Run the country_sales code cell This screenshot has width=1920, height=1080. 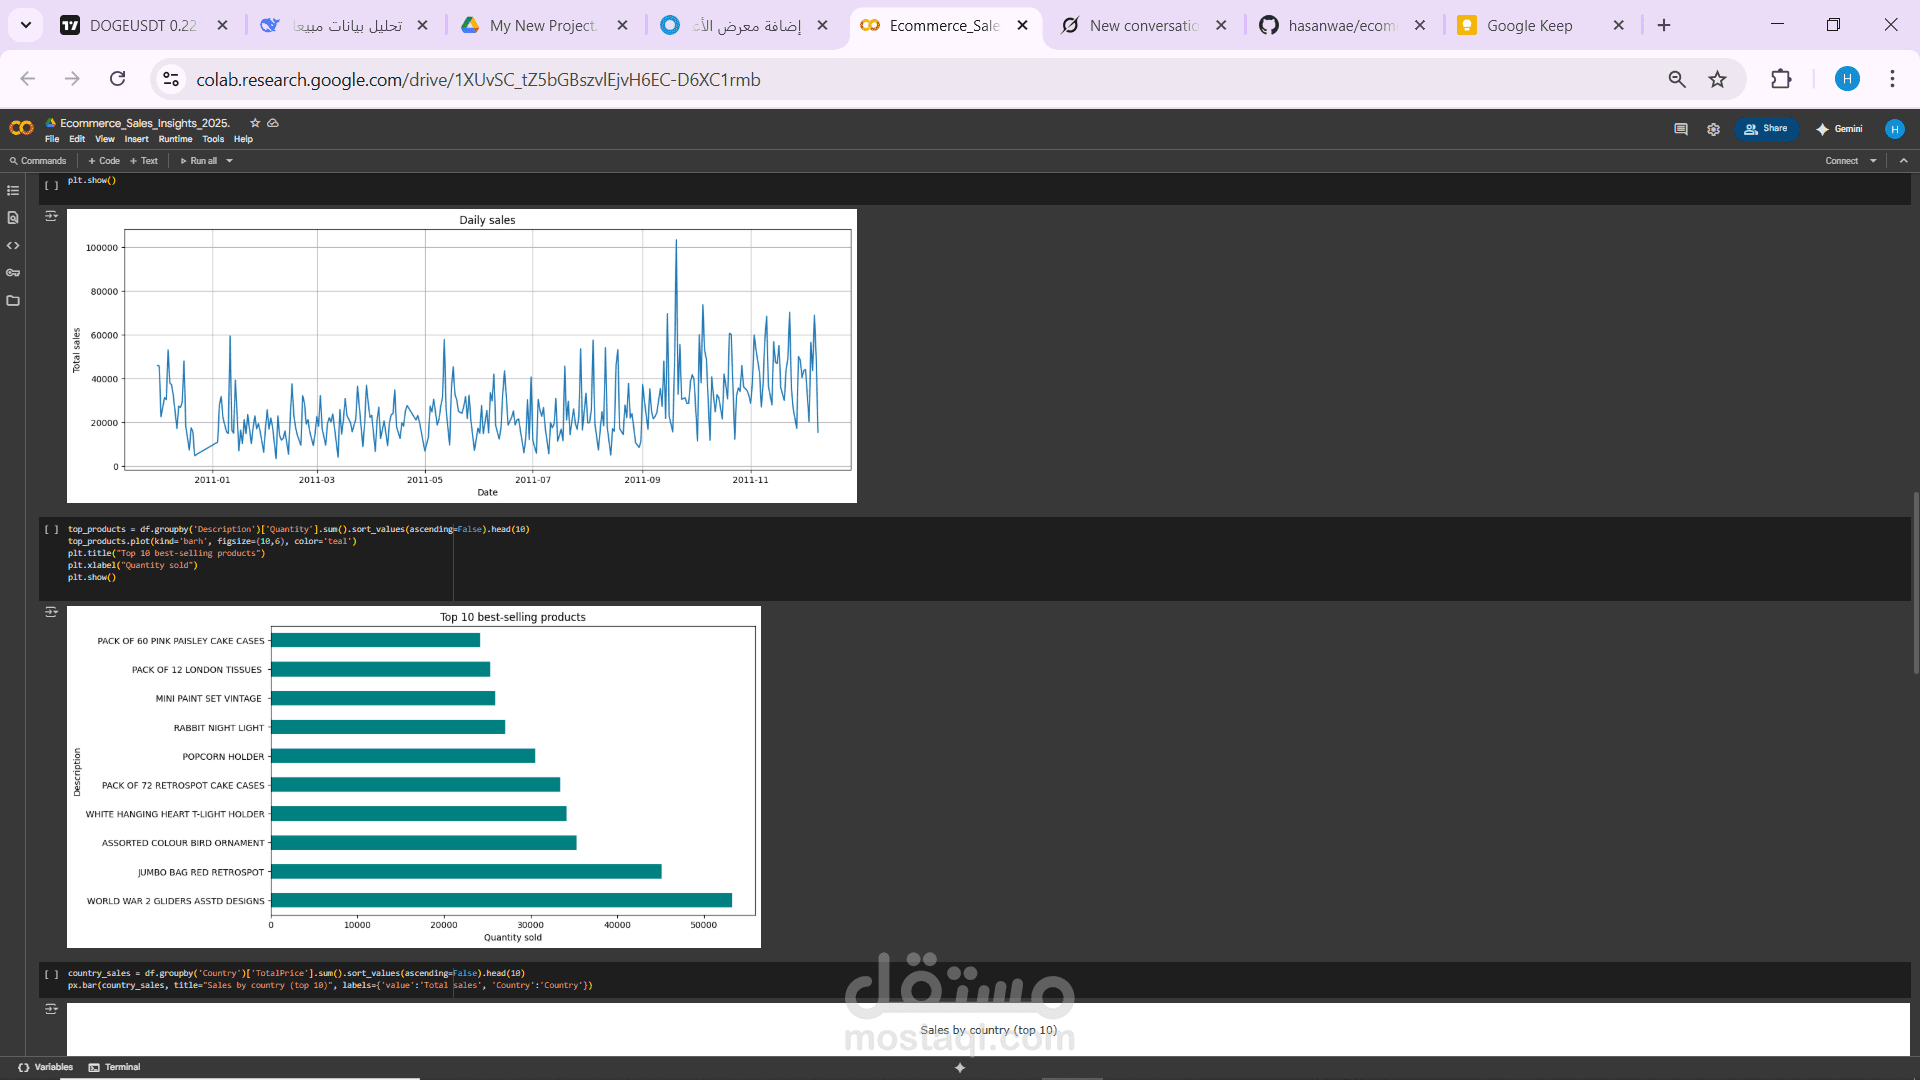click(x=51, y=974)
